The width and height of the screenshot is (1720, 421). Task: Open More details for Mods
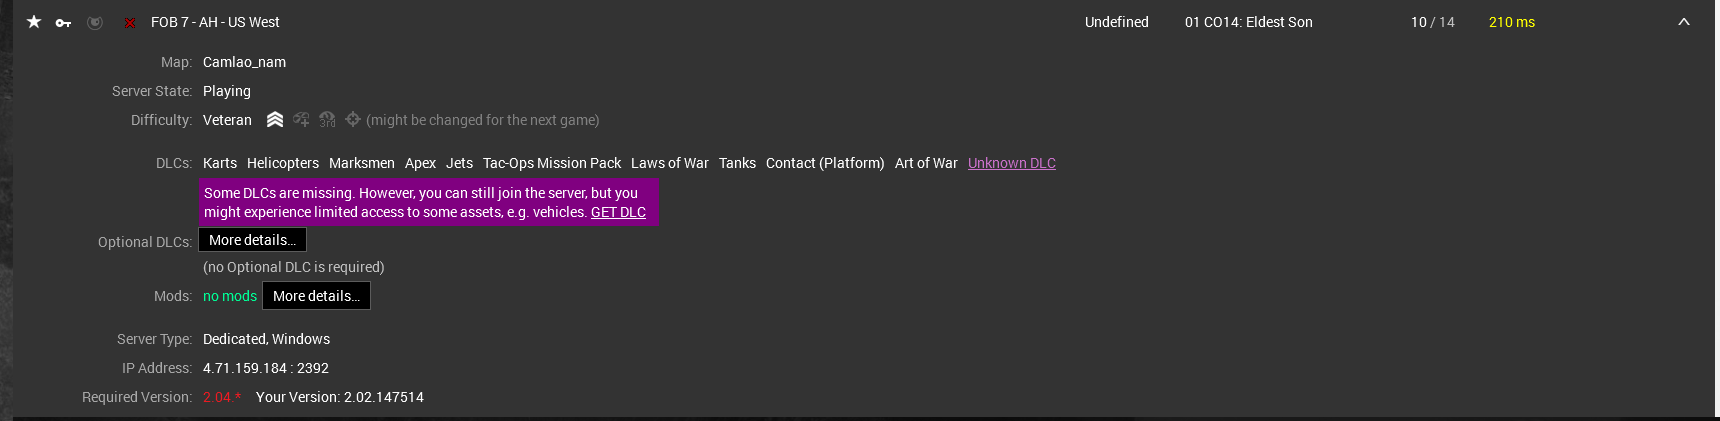[316, 296]
